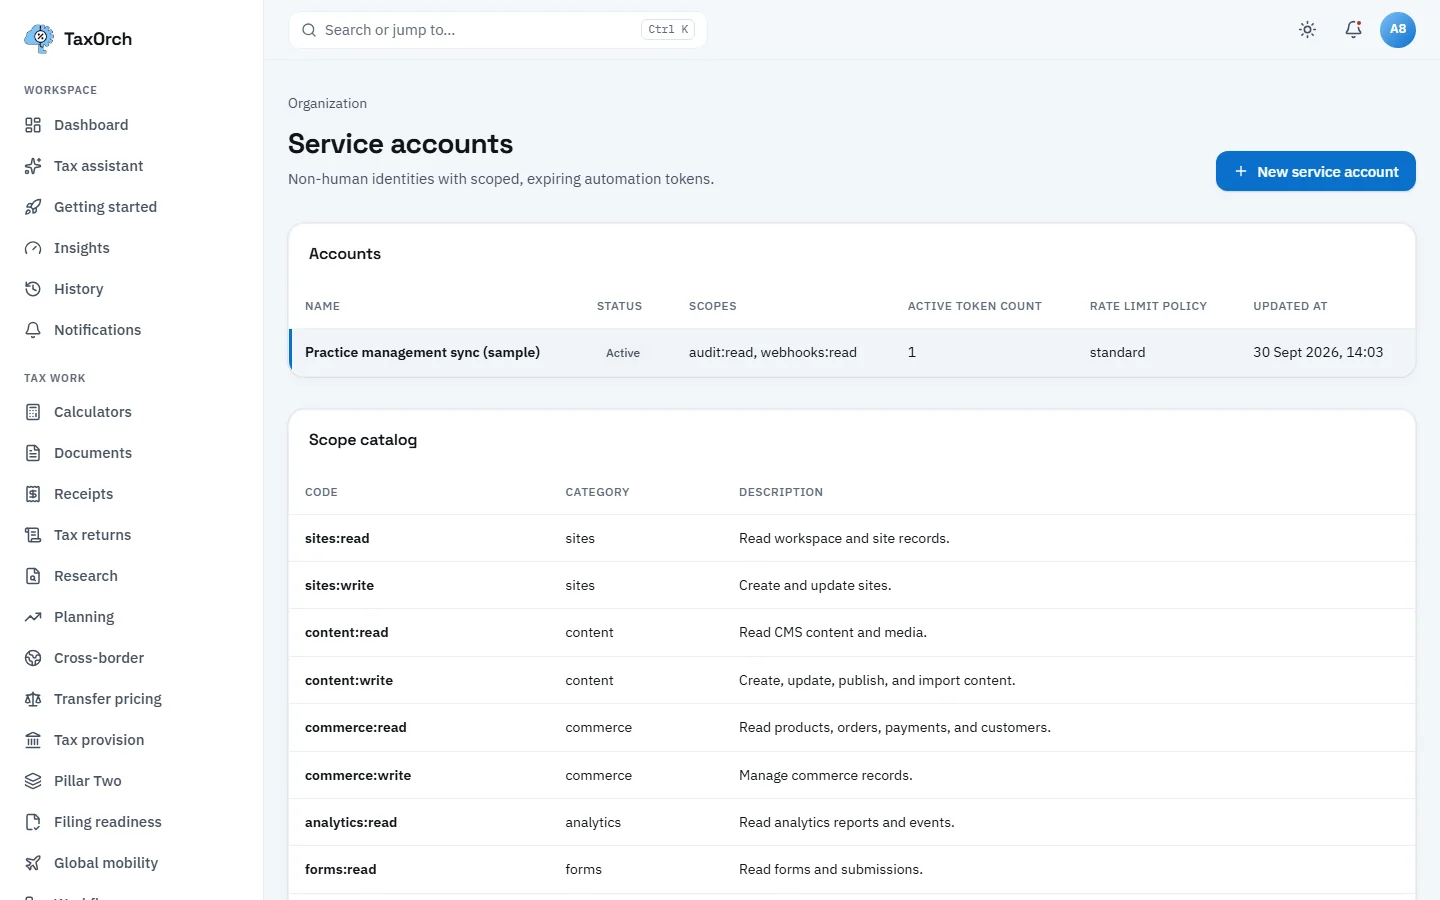Viewport: 1440px width, 900px height.
Task: Open the Planning trend icon
Action: pos(33,617)
